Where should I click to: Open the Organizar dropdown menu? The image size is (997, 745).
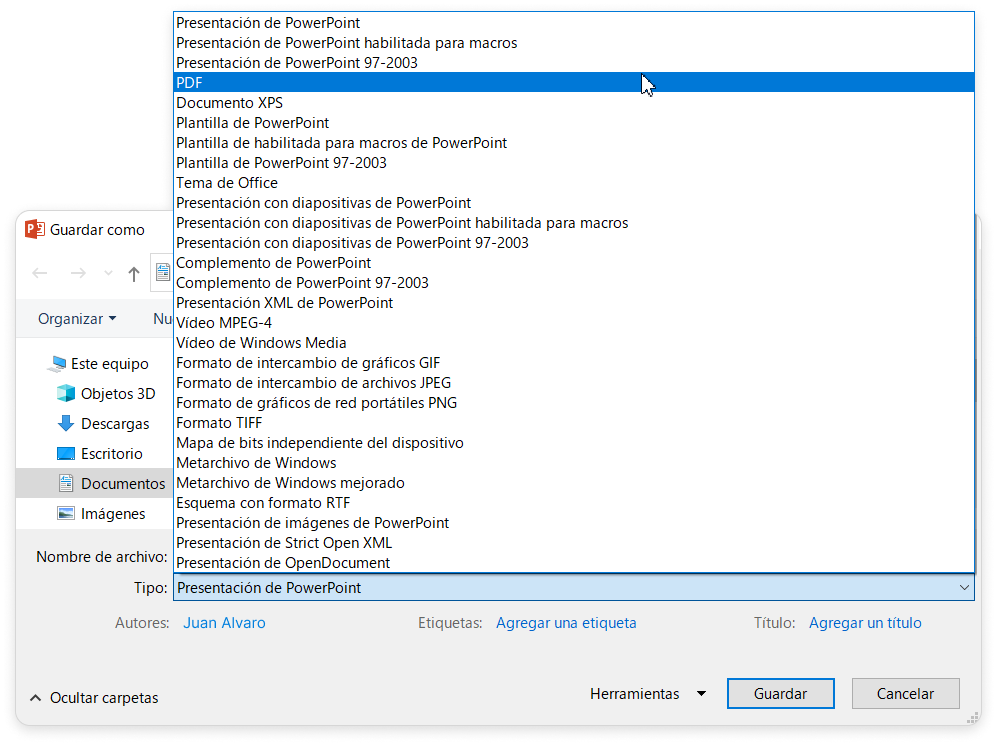pyautogui.click(x=77, y=319)
